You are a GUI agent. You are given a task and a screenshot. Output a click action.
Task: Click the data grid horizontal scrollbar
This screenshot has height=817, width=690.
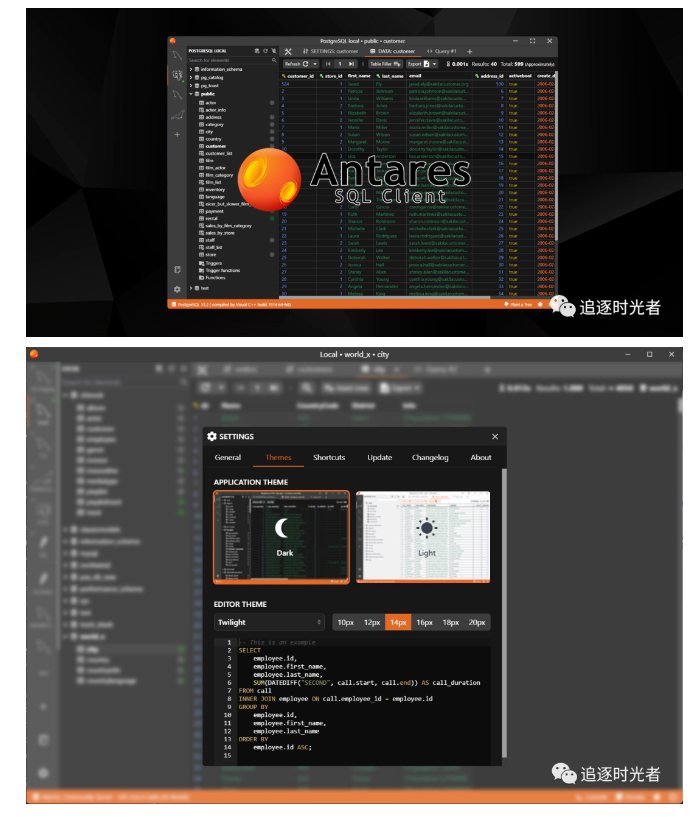click(x=385, y=298)
